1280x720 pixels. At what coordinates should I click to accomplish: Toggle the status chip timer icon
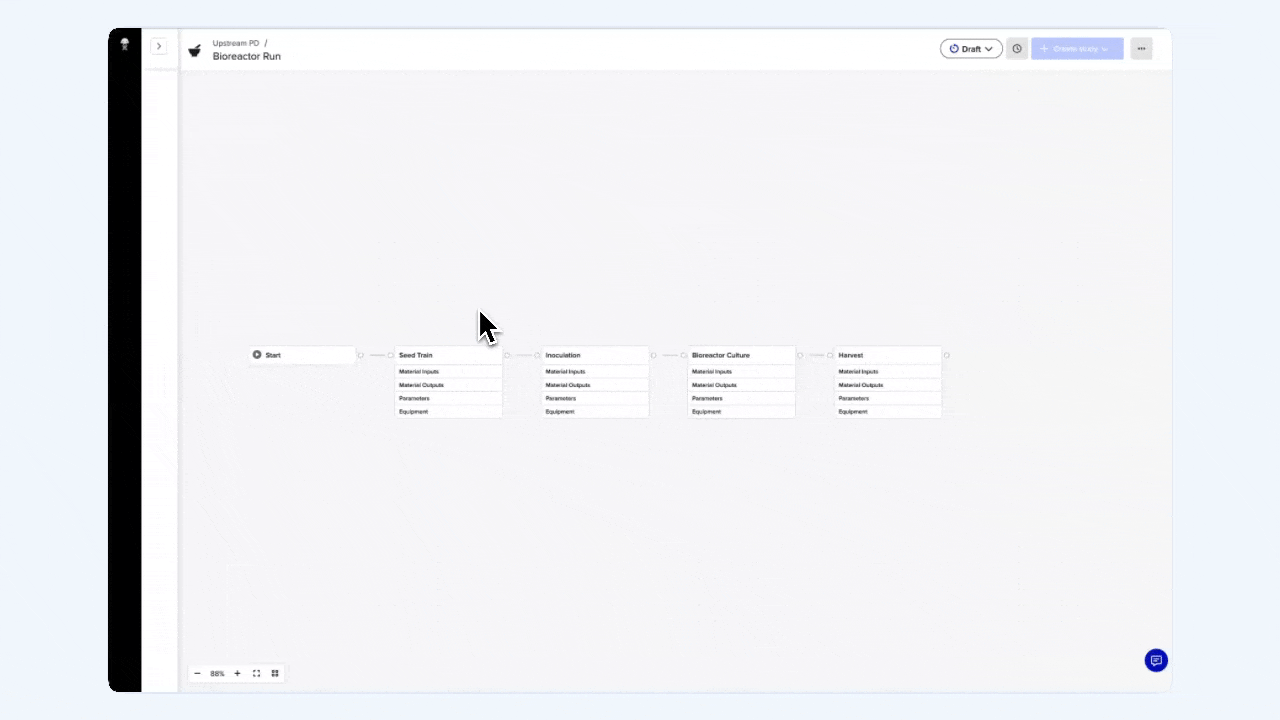click(x=955, y=48)
